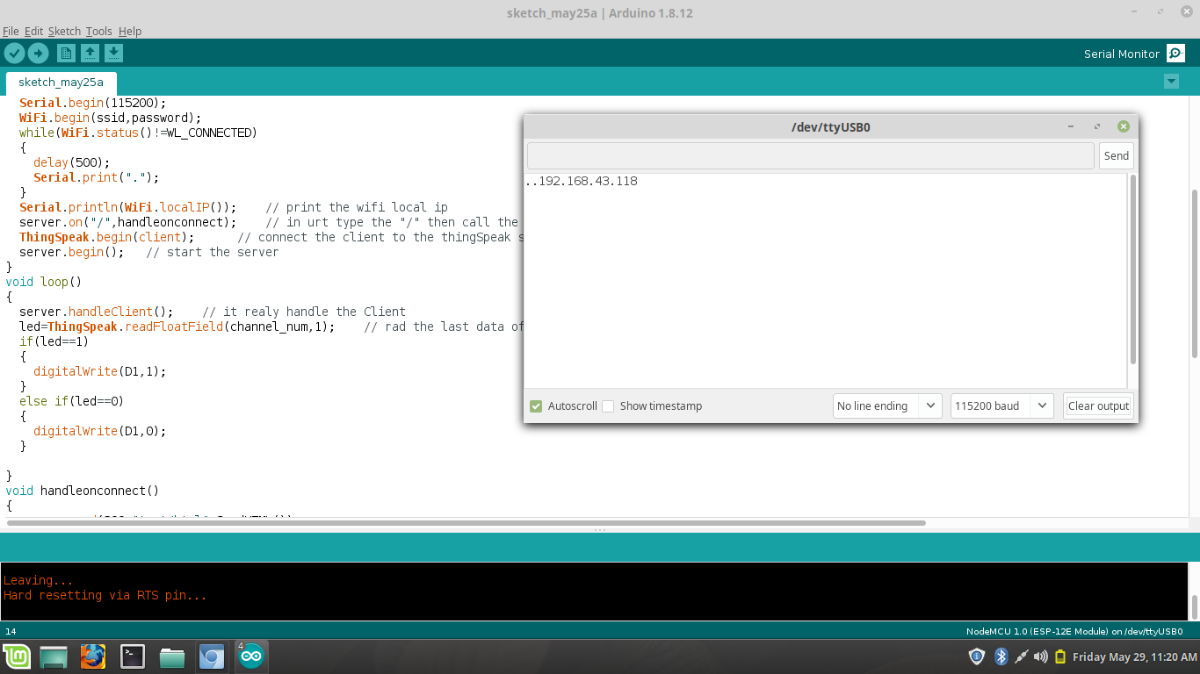
Task: Change the 115200 baud rate dropdown
Action: click(1001, 406)
